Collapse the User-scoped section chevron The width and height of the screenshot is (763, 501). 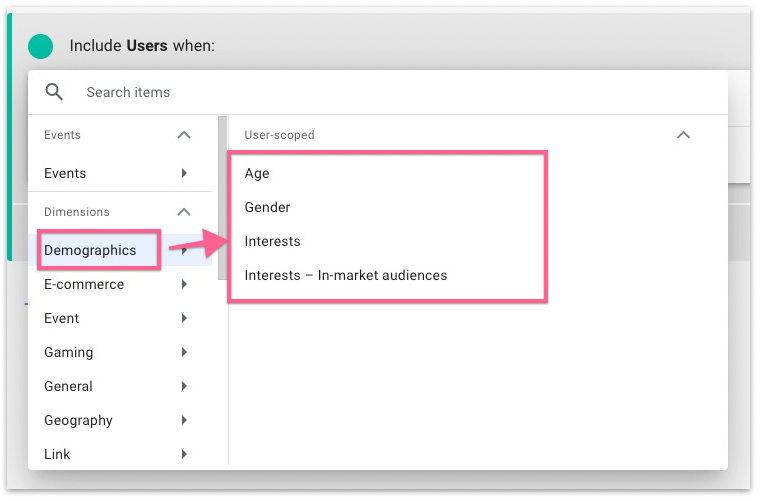683,135
